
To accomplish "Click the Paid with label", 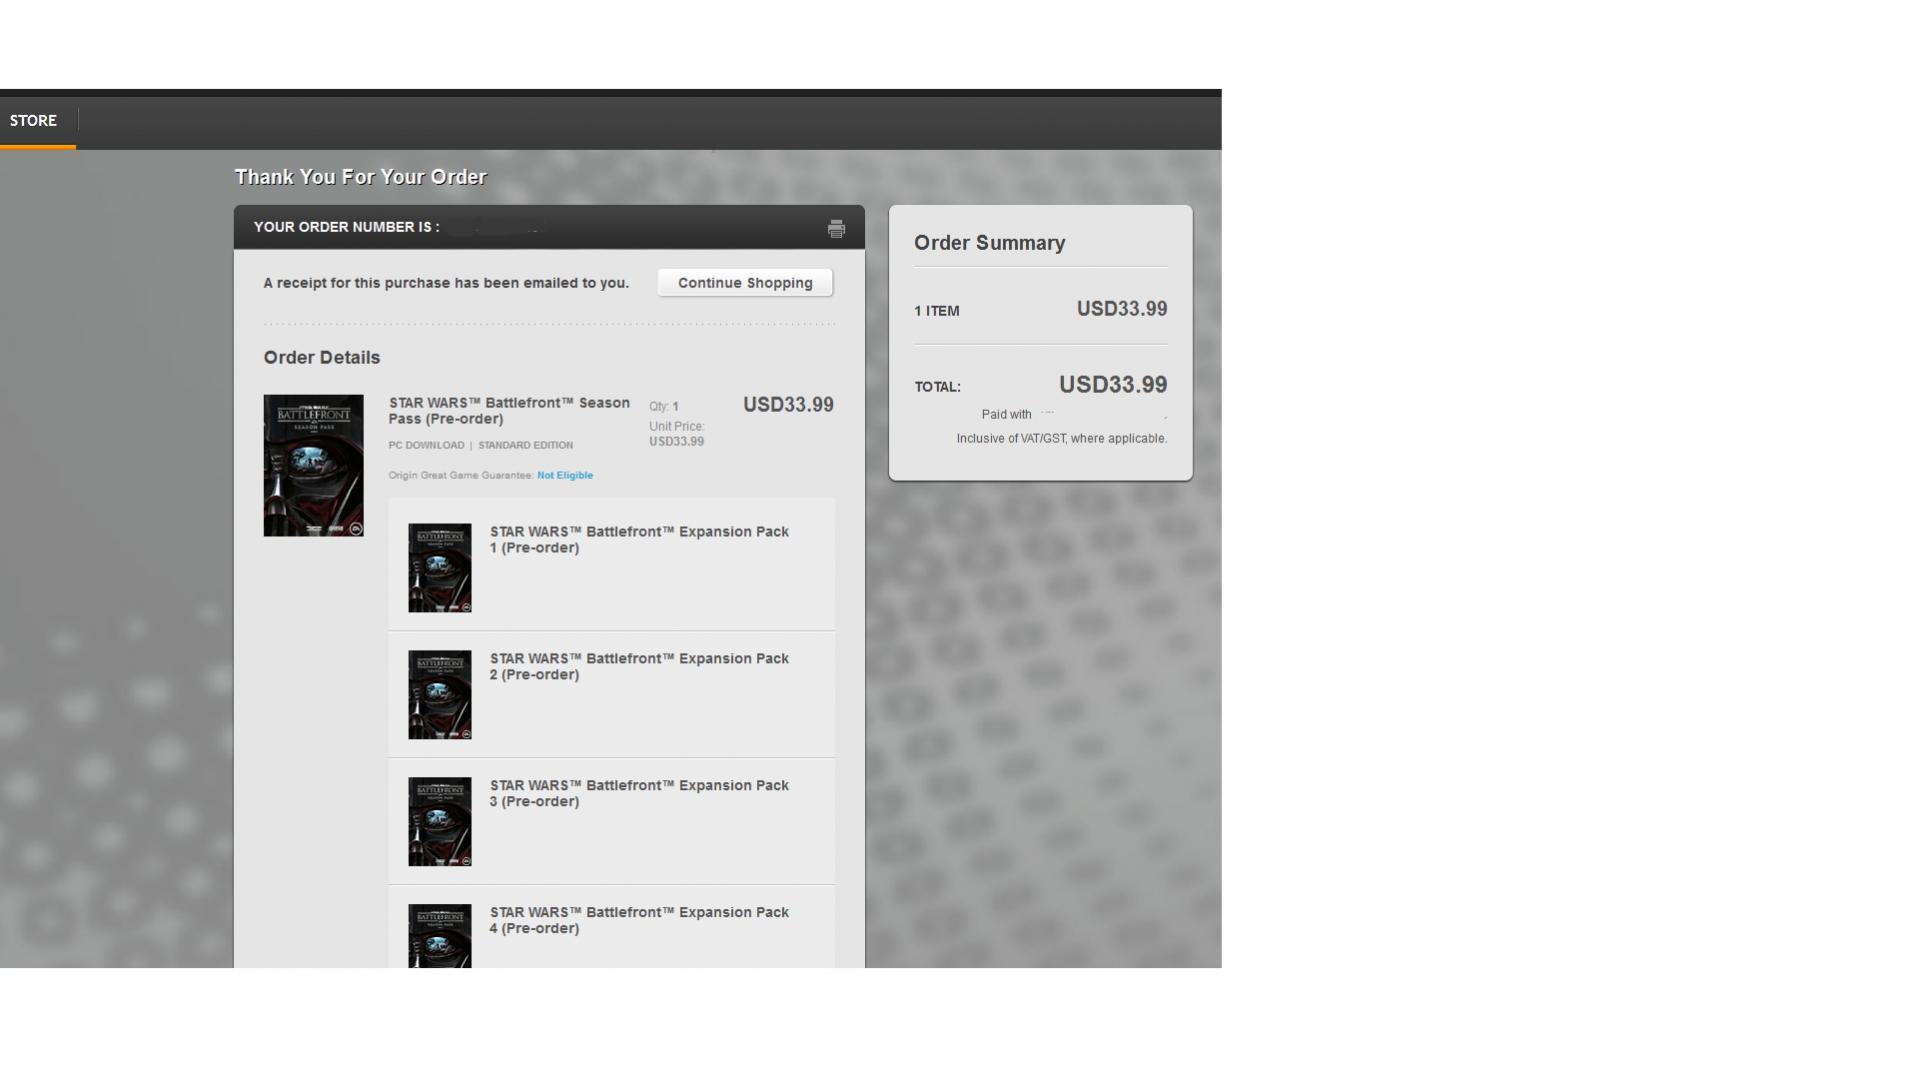I will (x=1006, y=415).
